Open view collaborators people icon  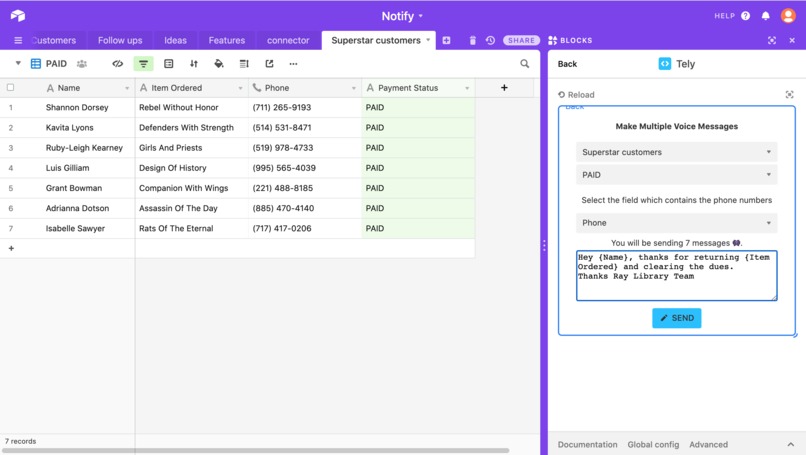coord(82,64)
